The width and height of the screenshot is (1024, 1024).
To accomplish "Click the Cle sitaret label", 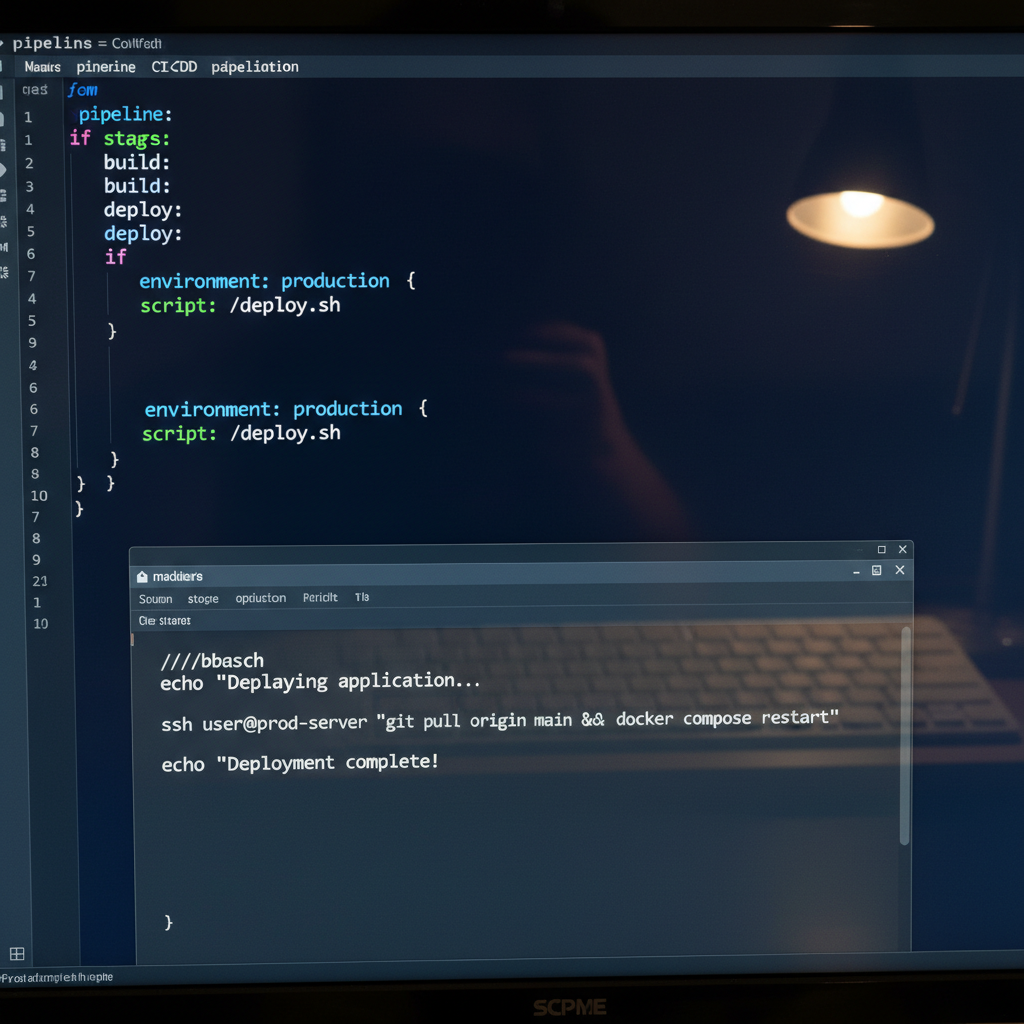I will pyautogui.click(x=165, y=621).
